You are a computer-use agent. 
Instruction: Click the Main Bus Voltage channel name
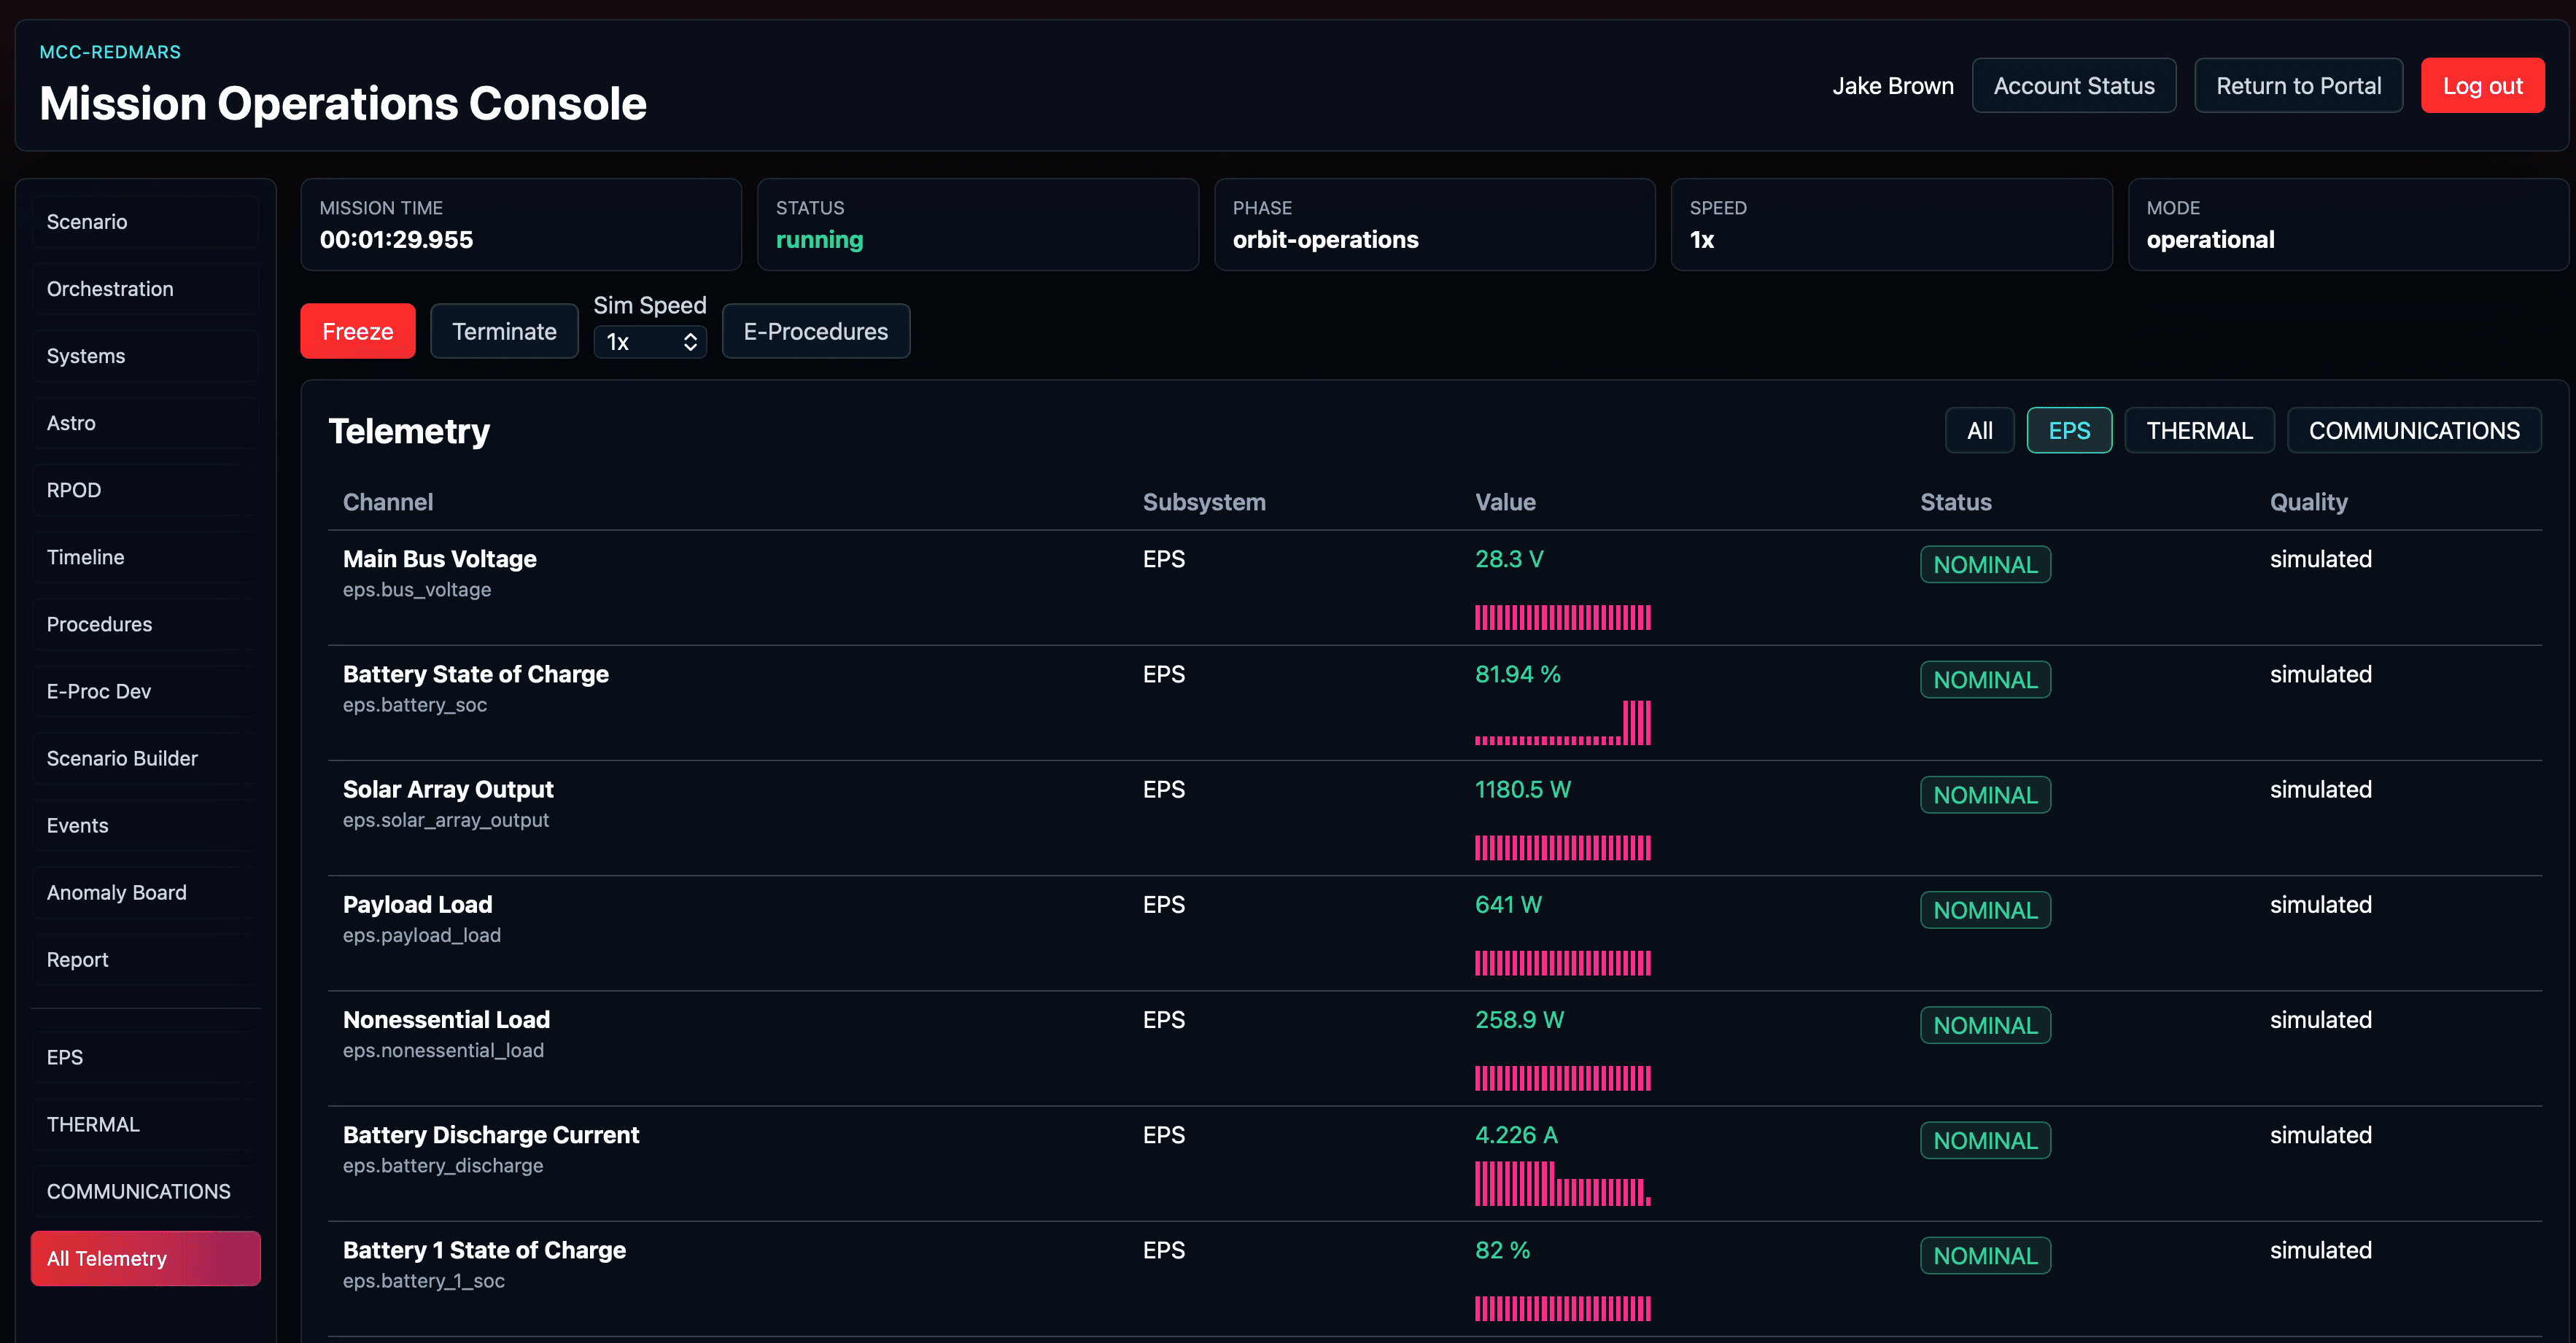[440, 559]
